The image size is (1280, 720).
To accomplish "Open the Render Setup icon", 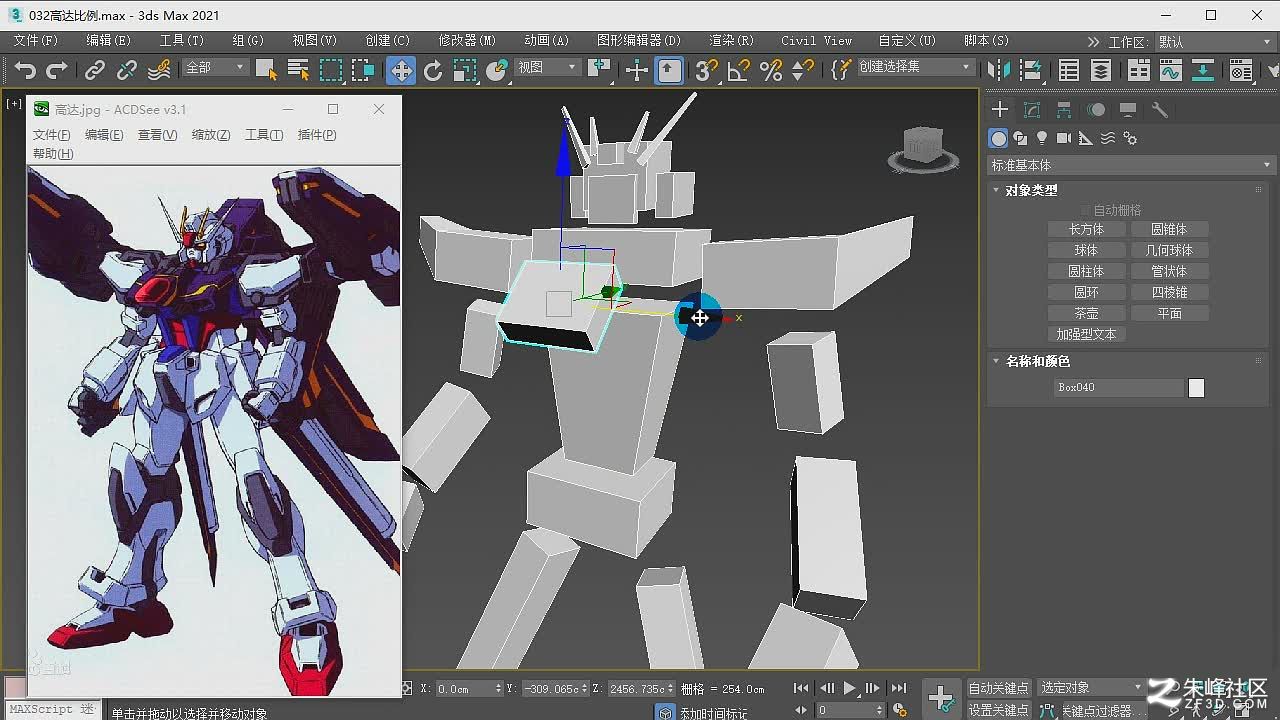I will point(1241,70).
